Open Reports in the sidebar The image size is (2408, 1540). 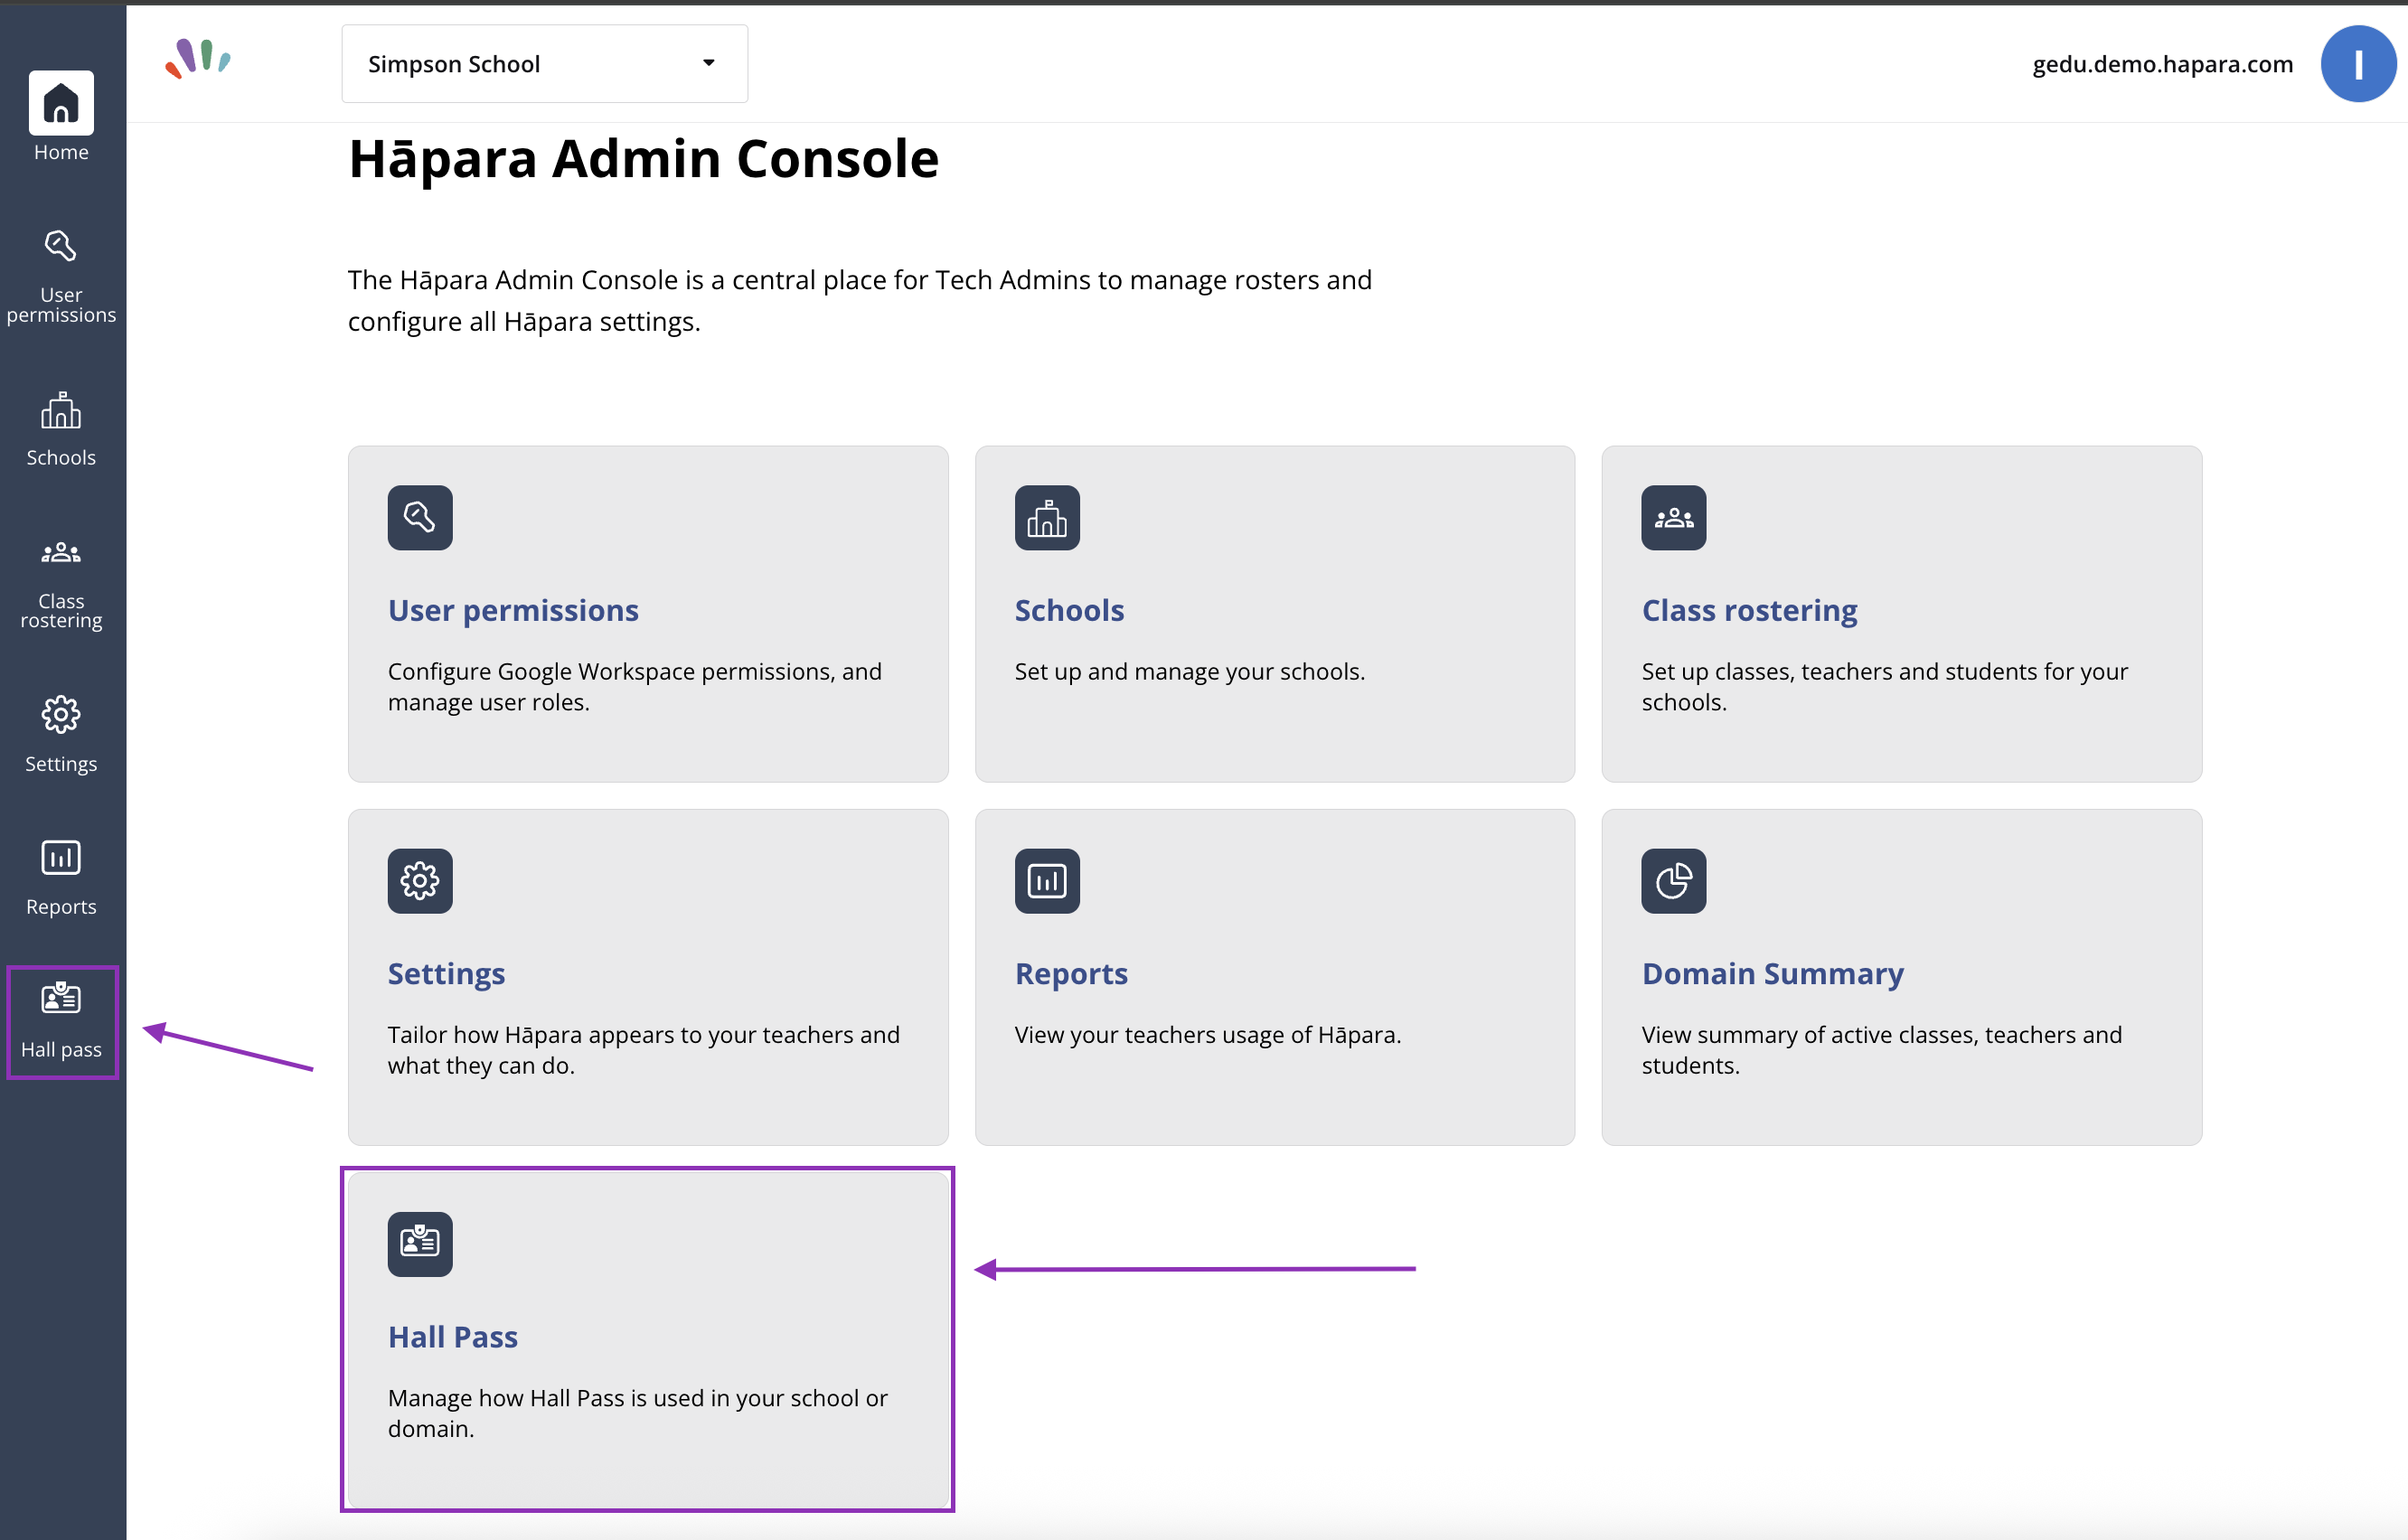tap(61, 877)
